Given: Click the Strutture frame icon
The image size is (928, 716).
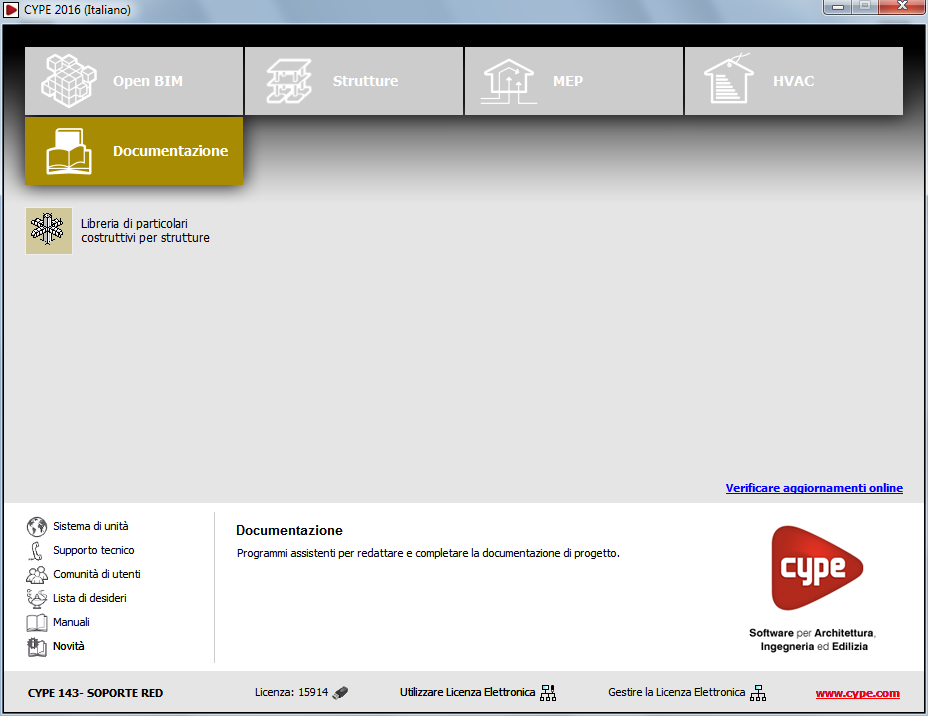Looking at the screenshot, I should pos(289,81).
